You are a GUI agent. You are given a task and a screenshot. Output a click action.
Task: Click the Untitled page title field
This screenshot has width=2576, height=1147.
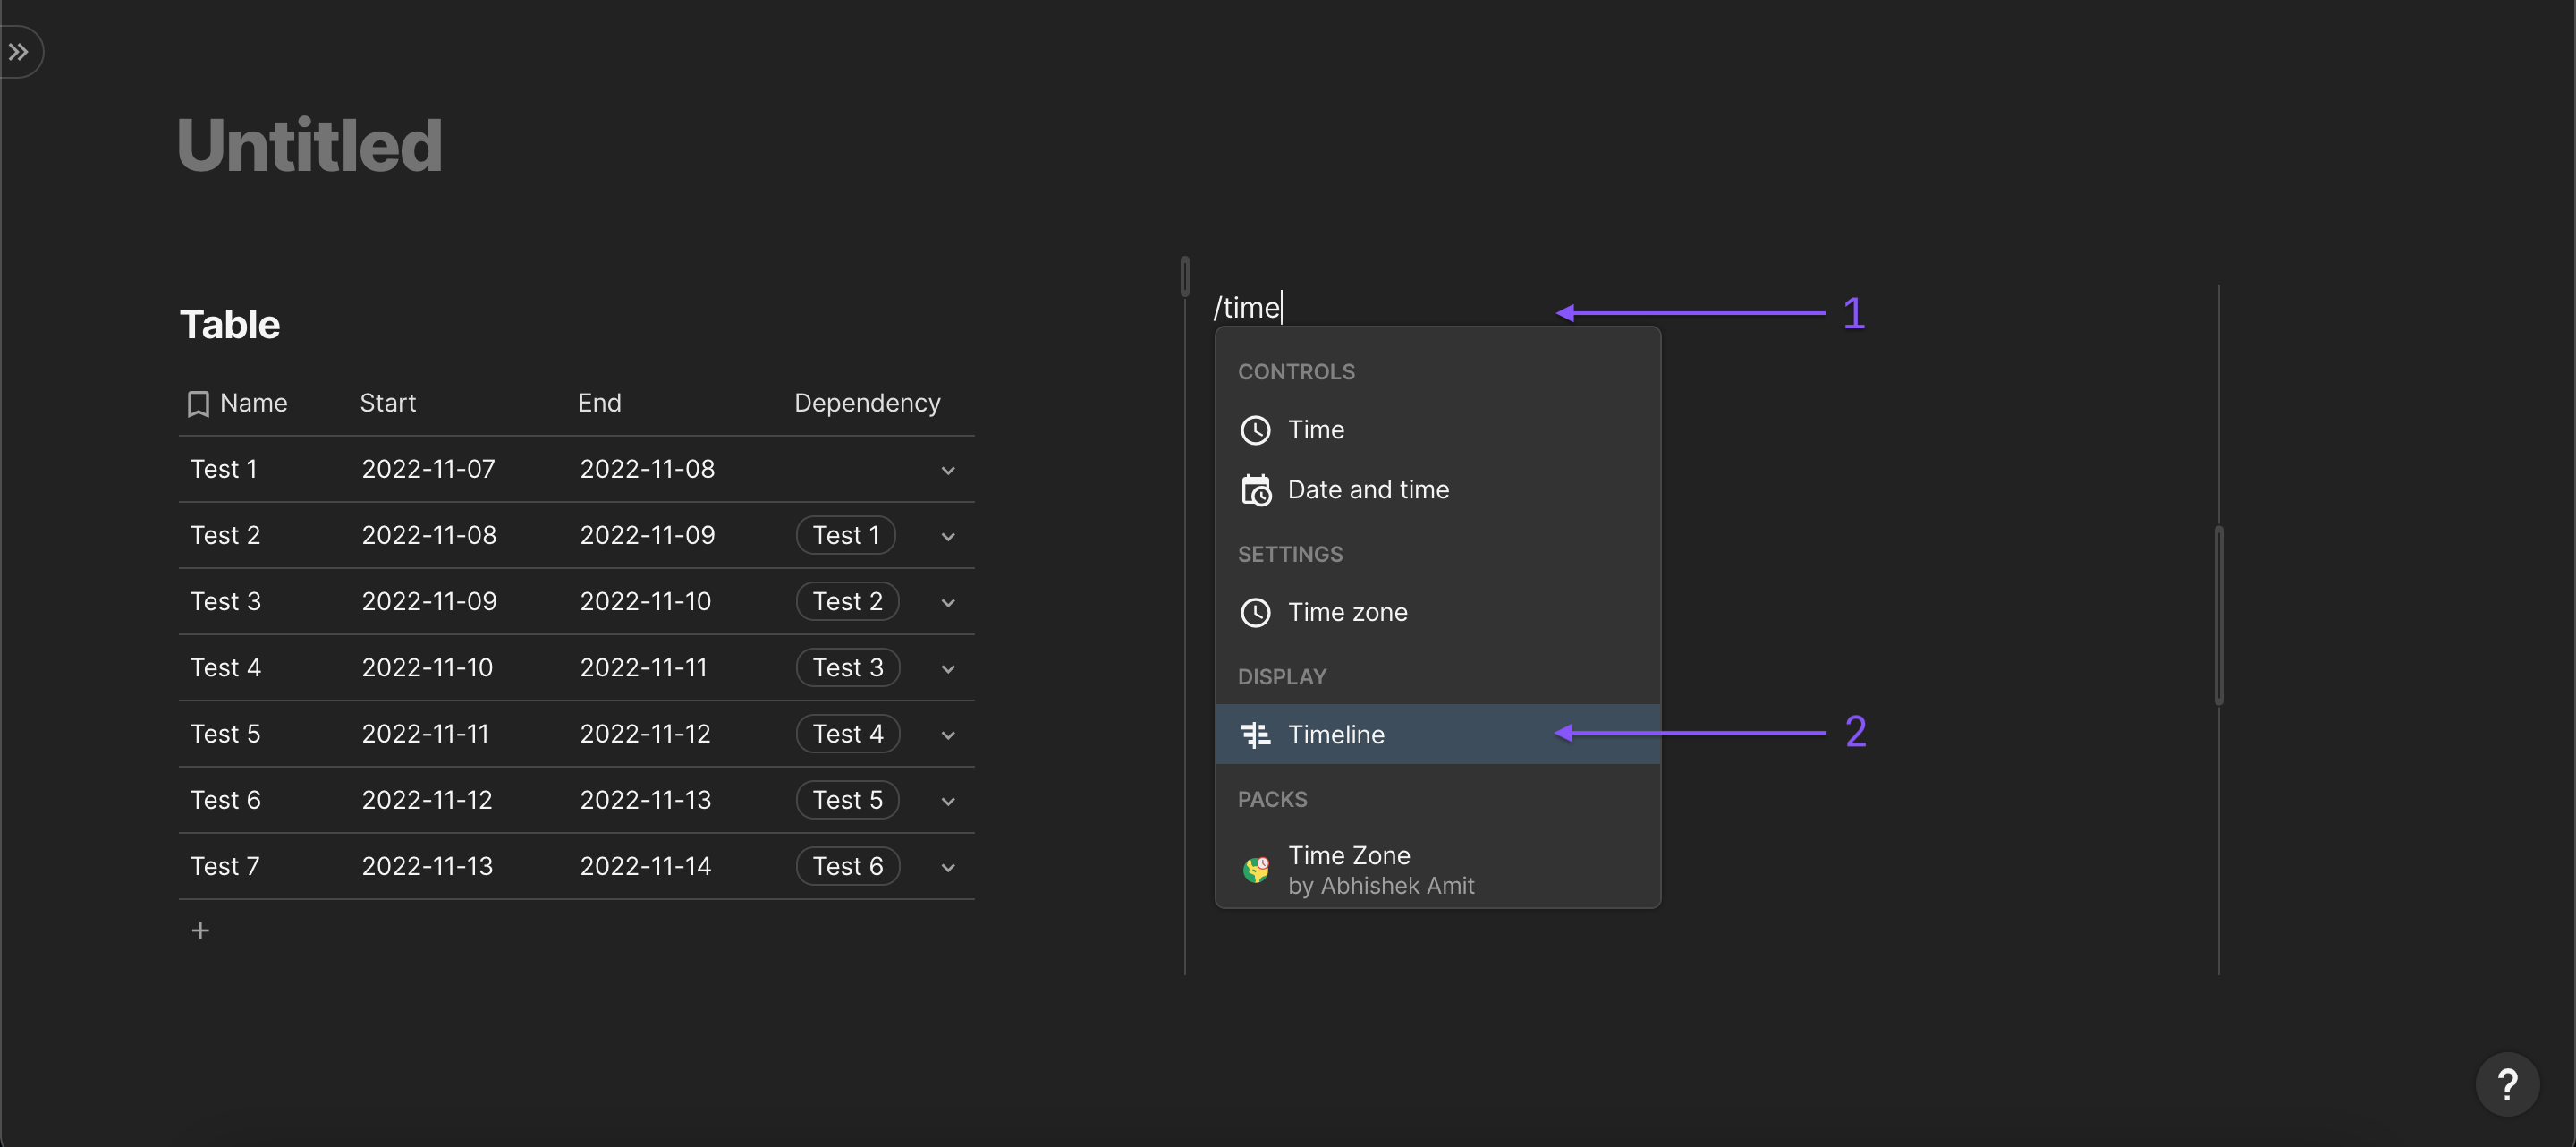tap(310, 145)
